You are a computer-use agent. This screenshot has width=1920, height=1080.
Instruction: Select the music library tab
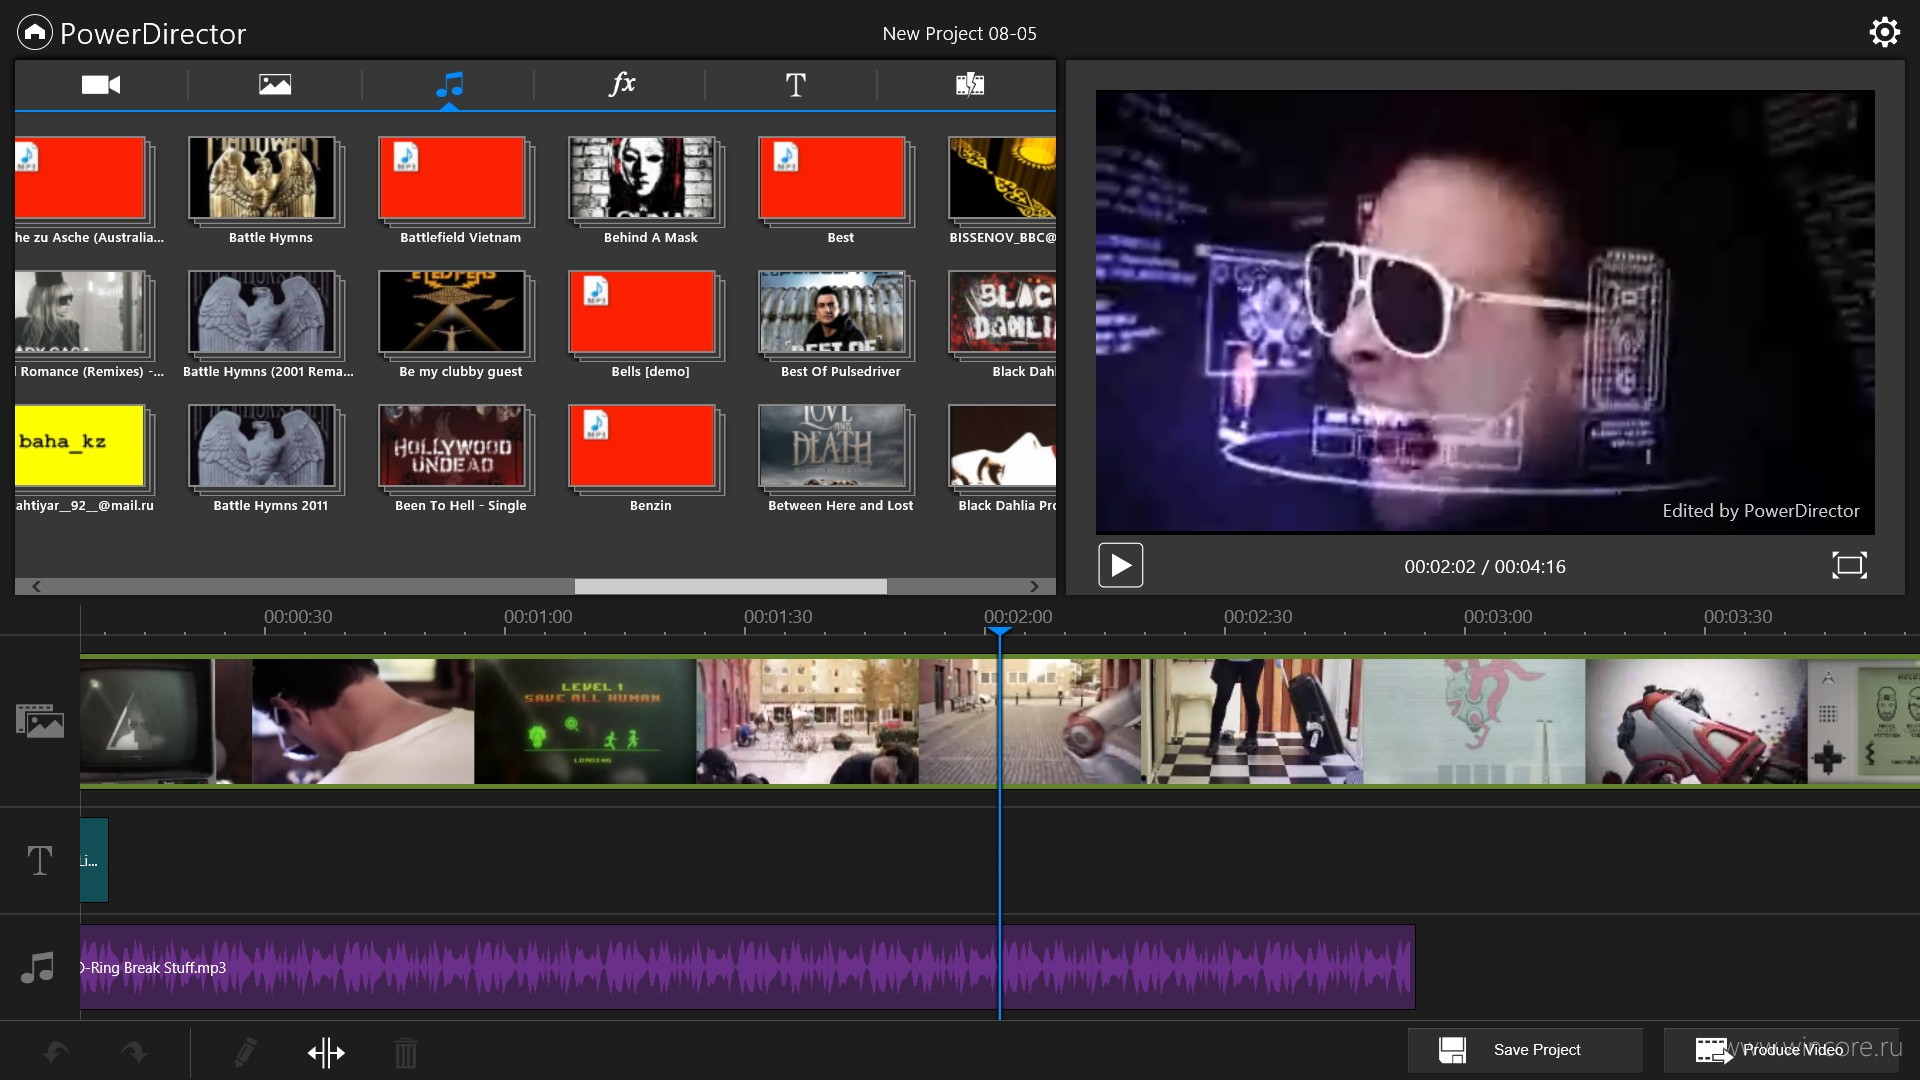point(449,85)
